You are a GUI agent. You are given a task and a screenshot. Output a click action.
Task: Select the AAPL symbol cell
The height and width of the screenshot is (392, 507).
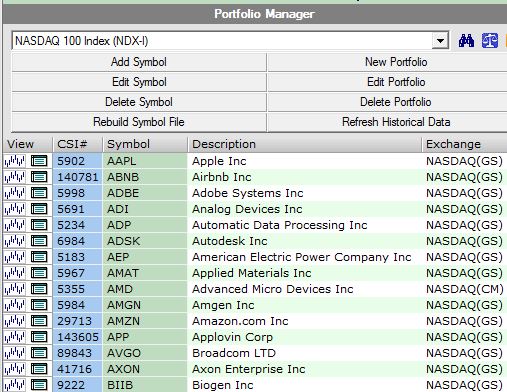tap(145, 161)
